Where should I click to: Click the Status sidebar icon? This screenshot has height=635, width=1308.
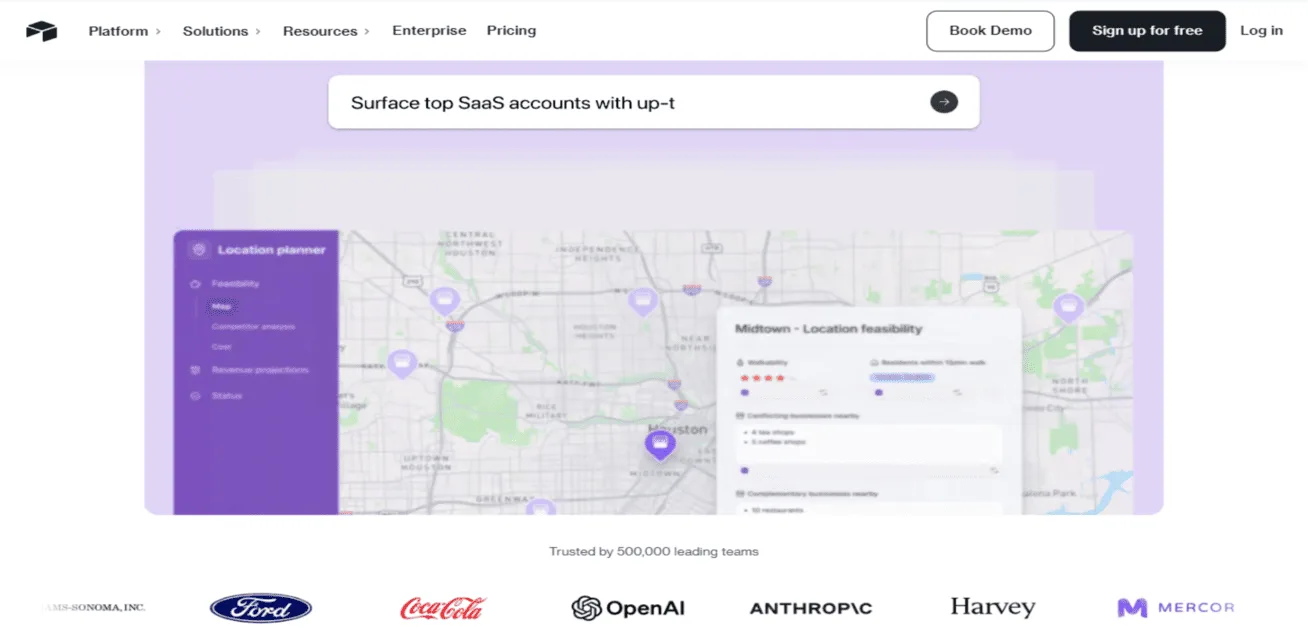[196, 396]
